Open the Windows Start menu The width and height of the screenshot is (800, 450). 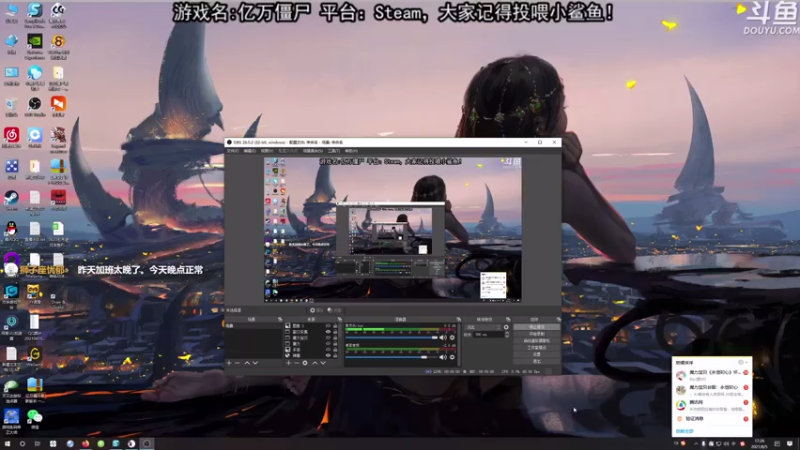7,444
